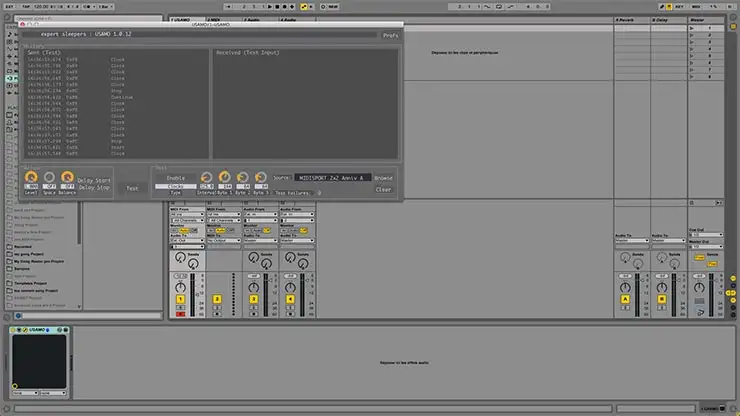Screen dimensions: 740x416
Task: Toggle return track A activator
Action: tap(625, 299)
